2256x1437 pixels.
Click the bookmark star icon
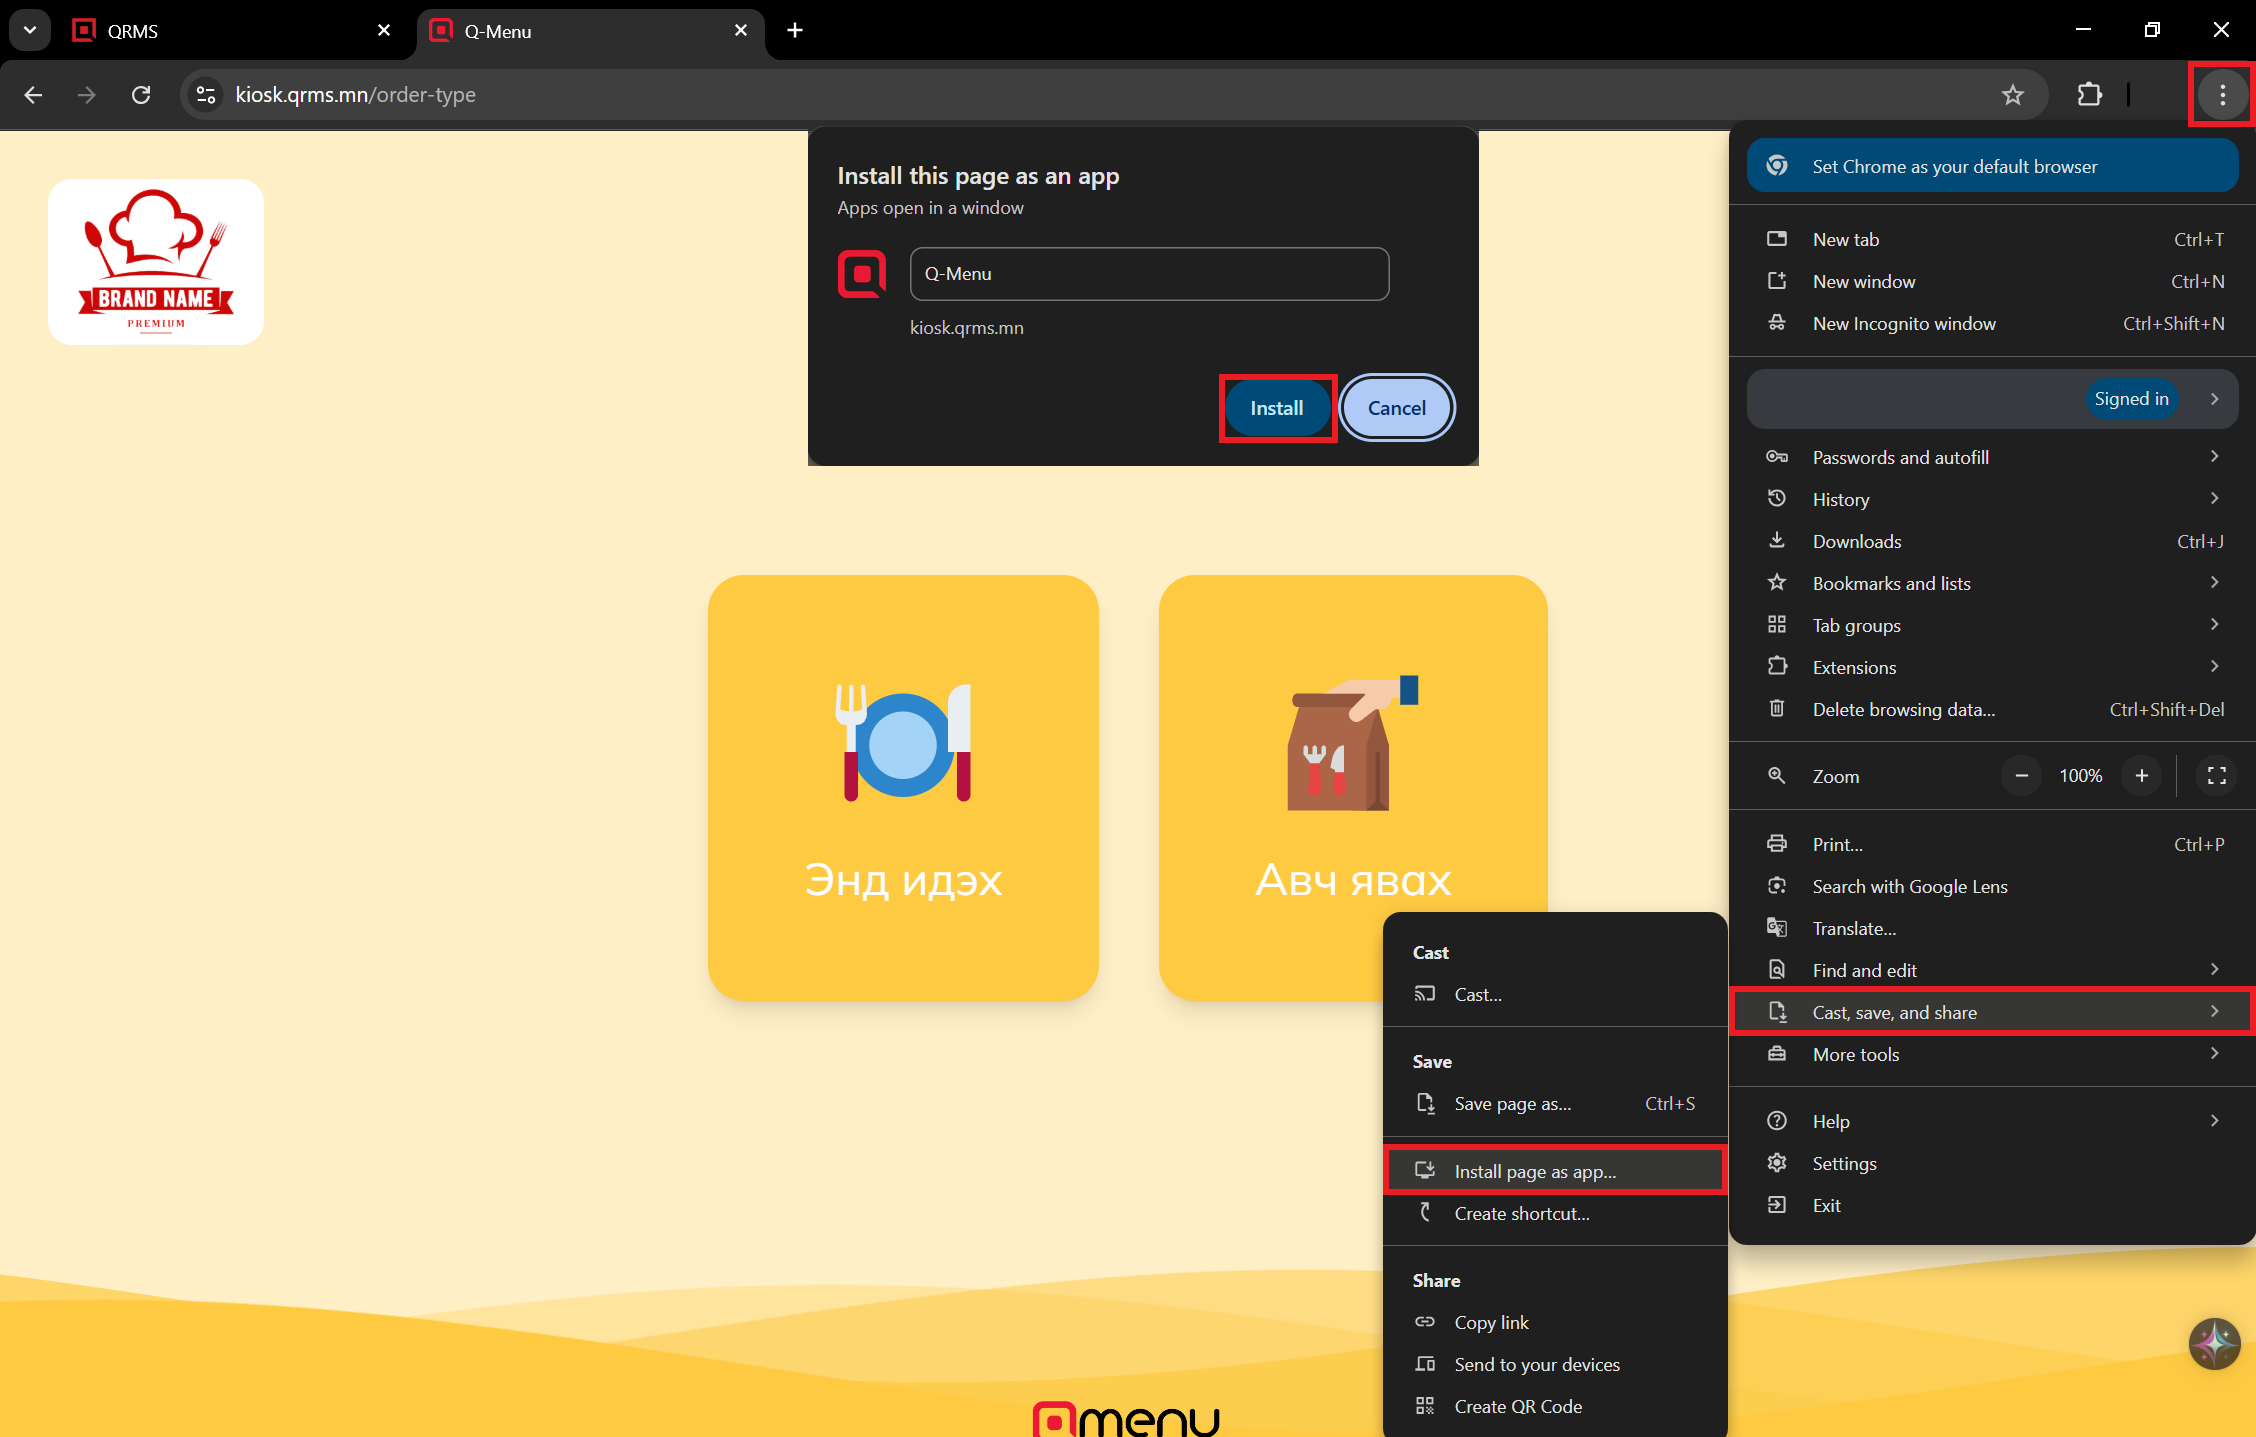[x=2012, y=95]
